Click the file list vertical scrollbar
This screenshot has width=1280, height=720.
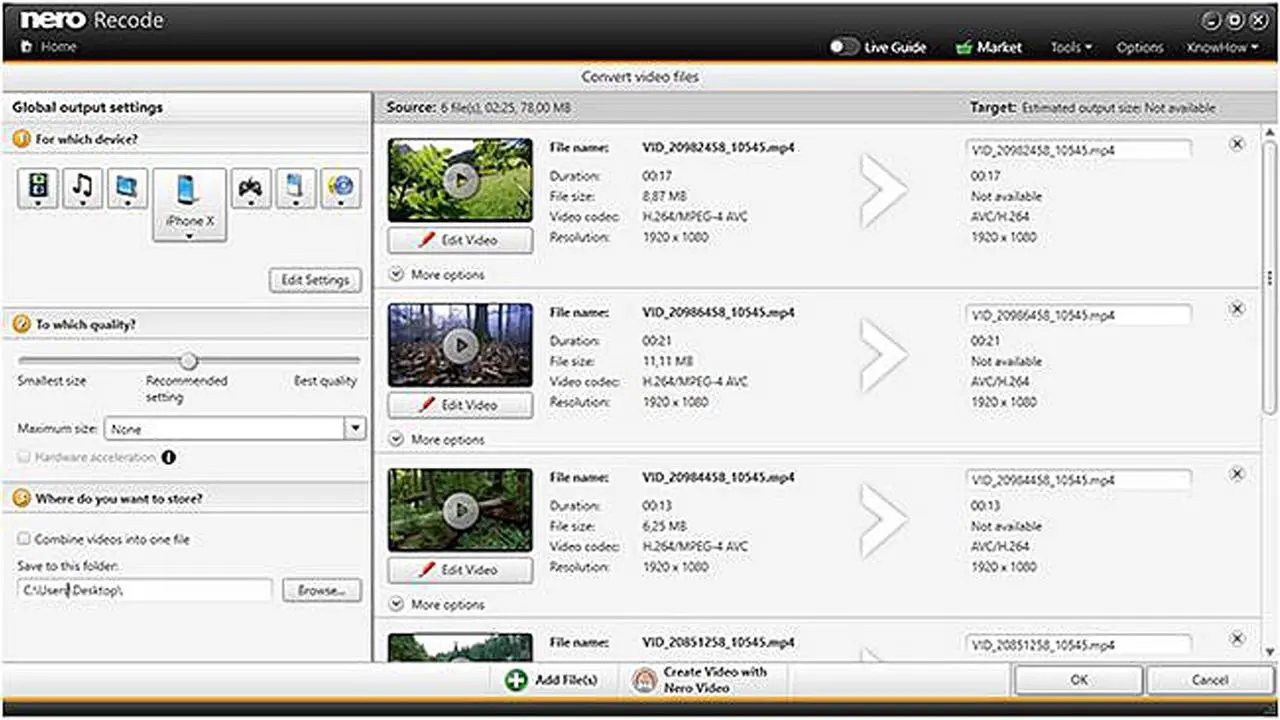1269,278
